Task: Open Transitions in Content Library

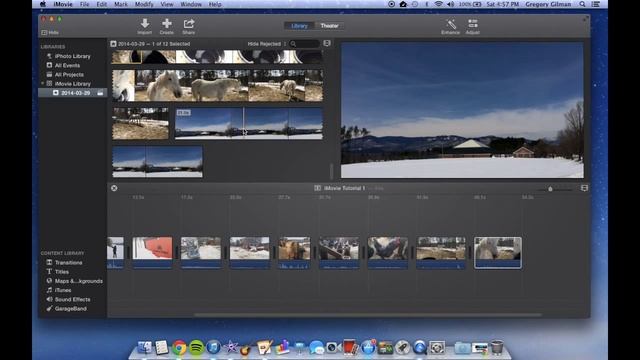Action: [x=68, y=262]
